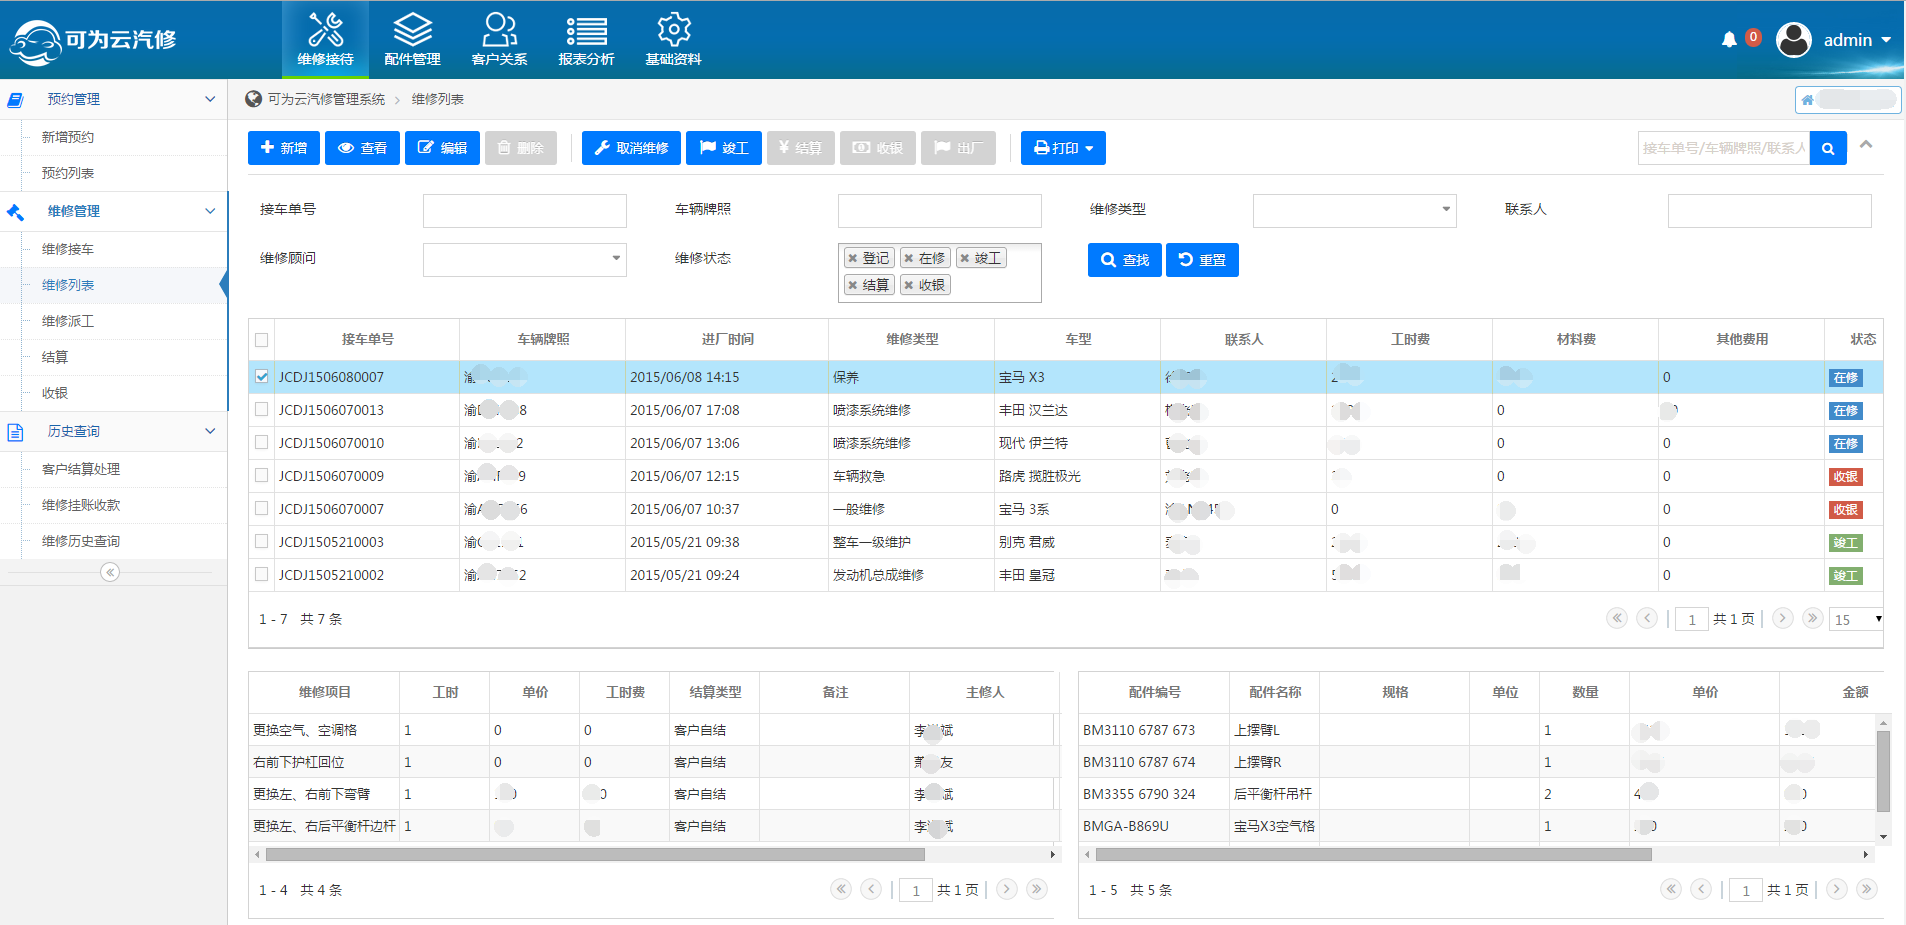Click the notification bell icon
This screenshot has height=925, width=1906.
(x=1729, y=40)
